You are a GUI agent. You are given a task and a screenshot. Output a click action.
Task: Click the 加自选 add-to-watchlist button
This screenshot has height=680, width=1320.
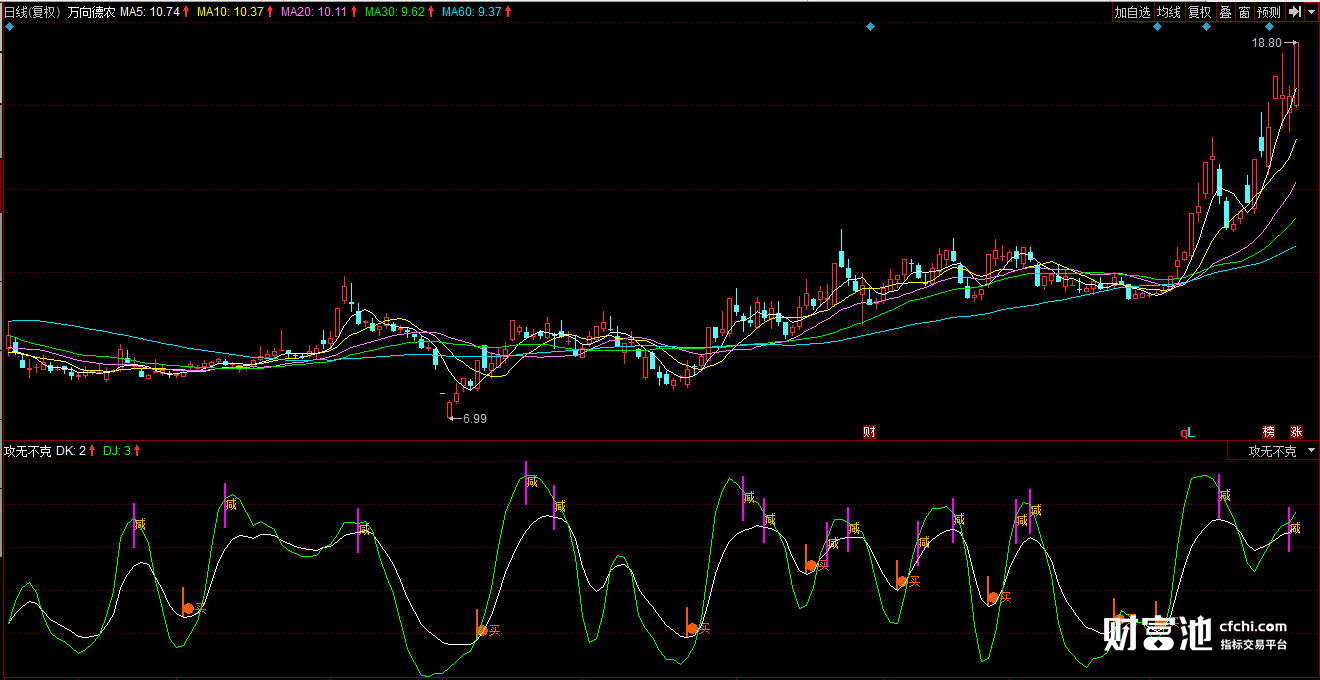click(1133, 12)
